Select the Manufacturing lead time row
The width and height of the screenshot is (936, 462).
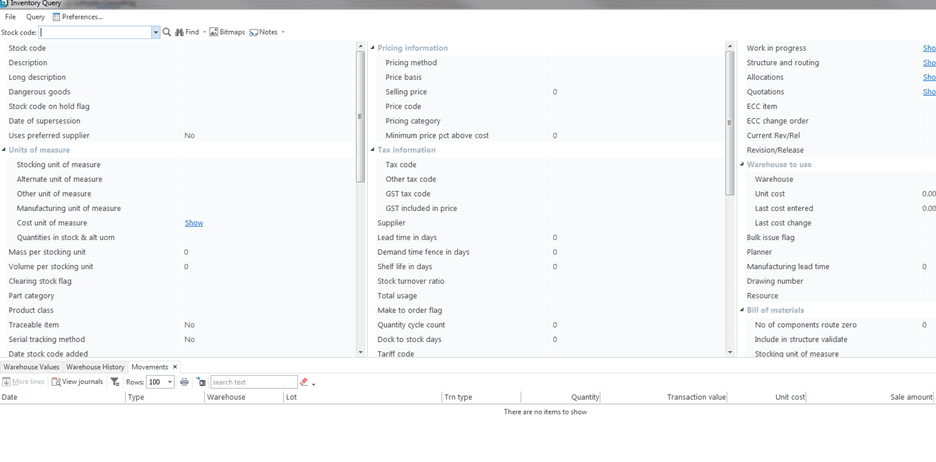click(840, 267)
